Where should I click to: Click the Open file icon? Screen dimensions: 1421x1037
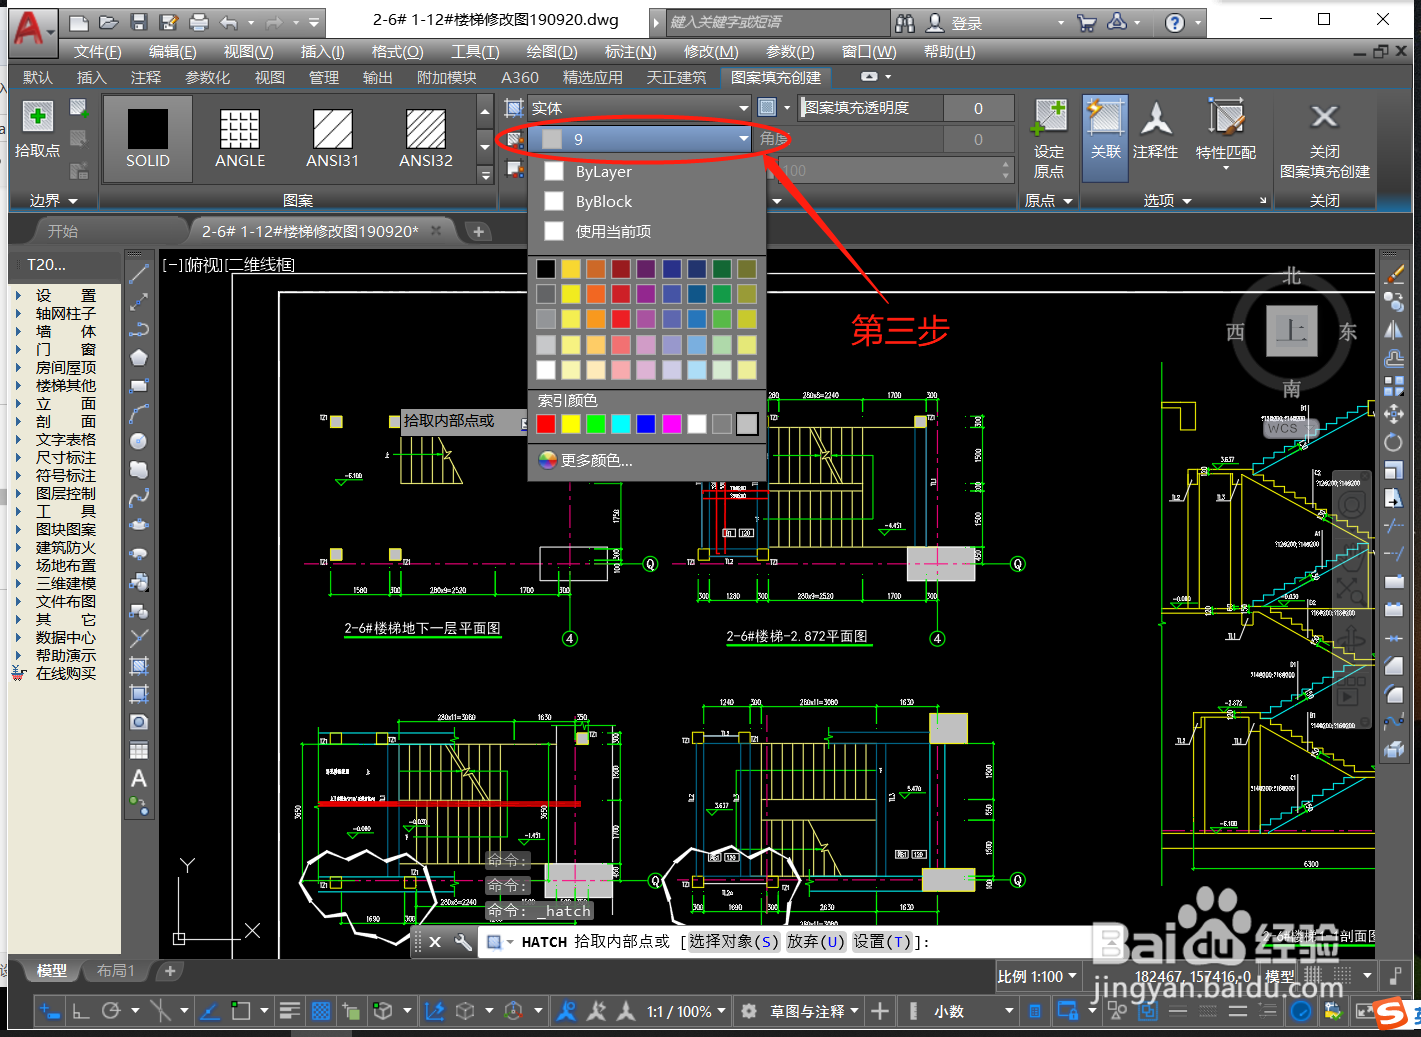tap(109, 22)
